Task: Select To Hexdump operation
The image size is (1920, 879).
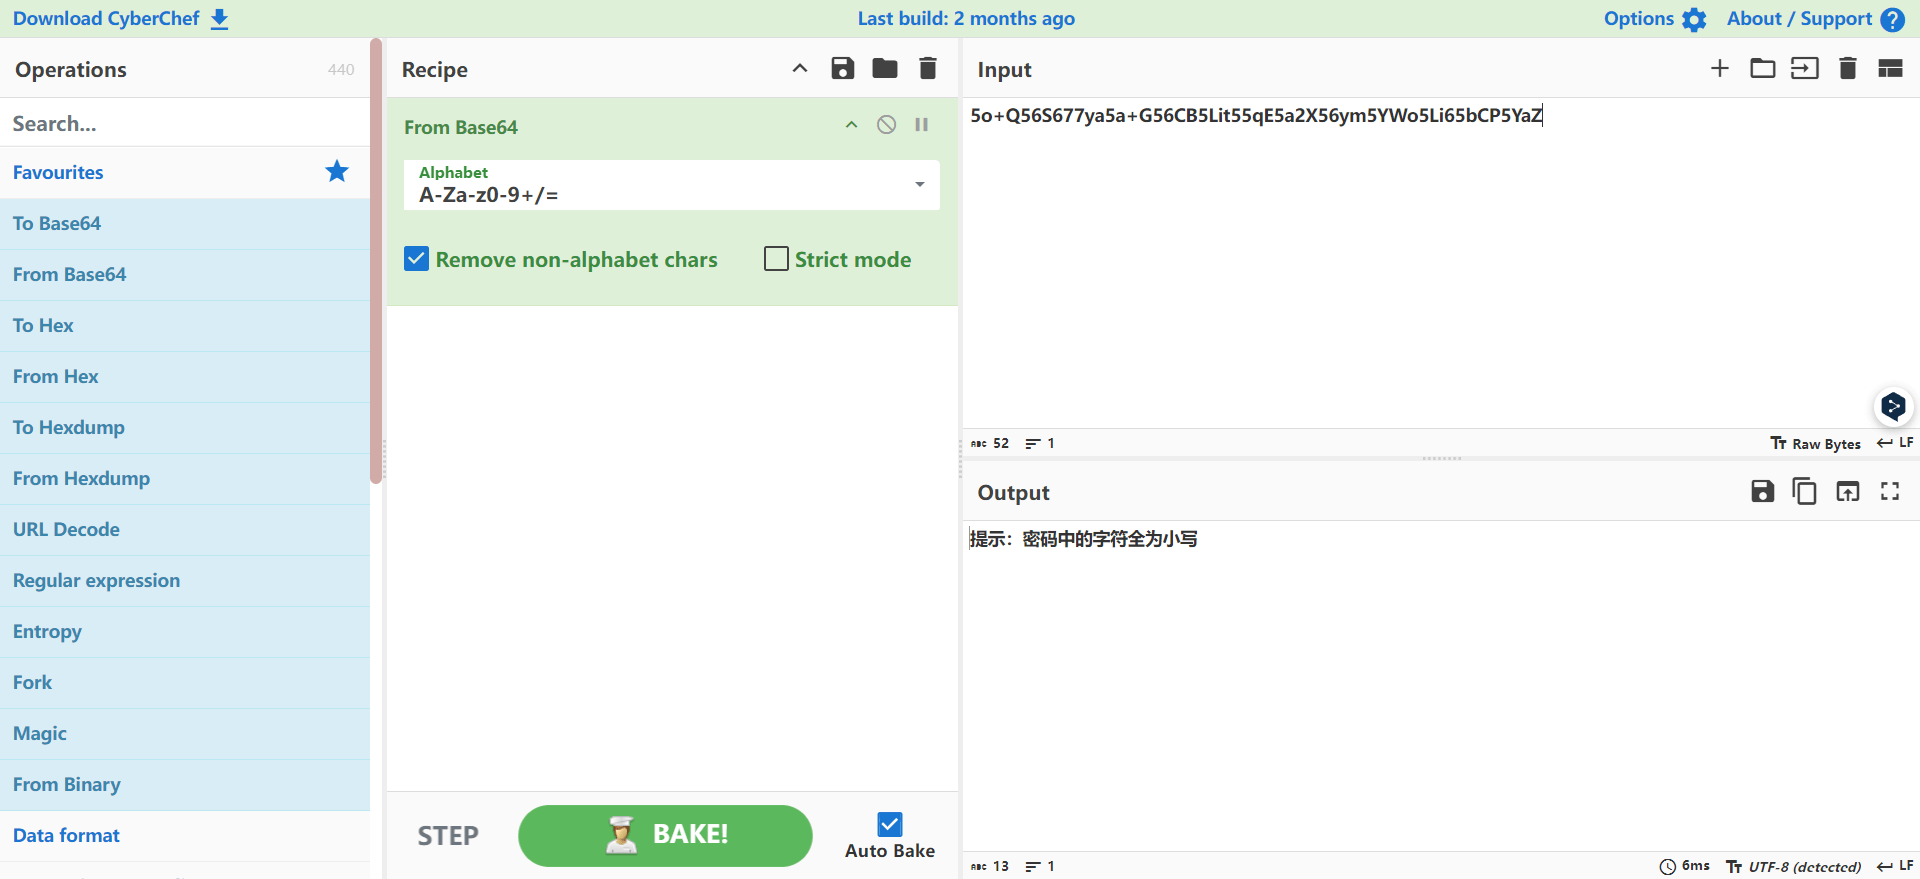Action: 185,427
